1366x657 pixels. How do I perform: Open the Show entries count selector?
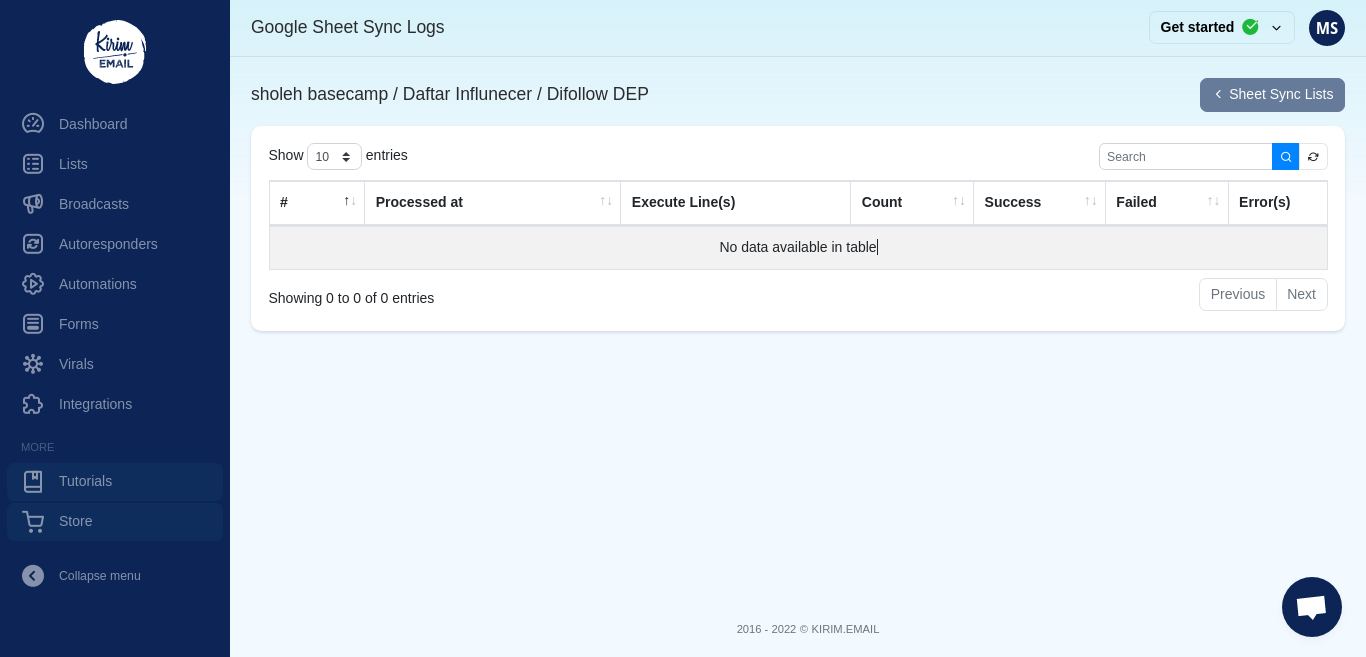pyautogui.click(x=334, y=157)
